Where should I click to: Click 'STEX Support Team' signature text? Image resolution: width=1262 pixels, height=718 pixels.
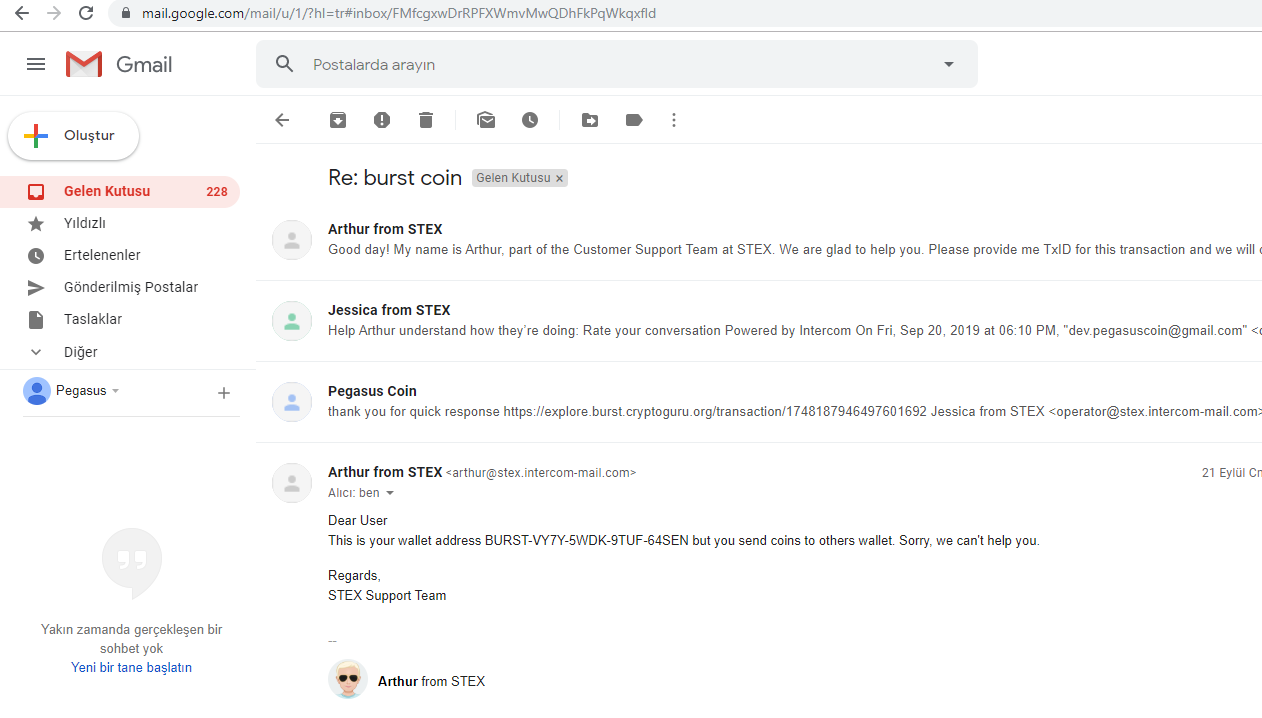point(387,596)
